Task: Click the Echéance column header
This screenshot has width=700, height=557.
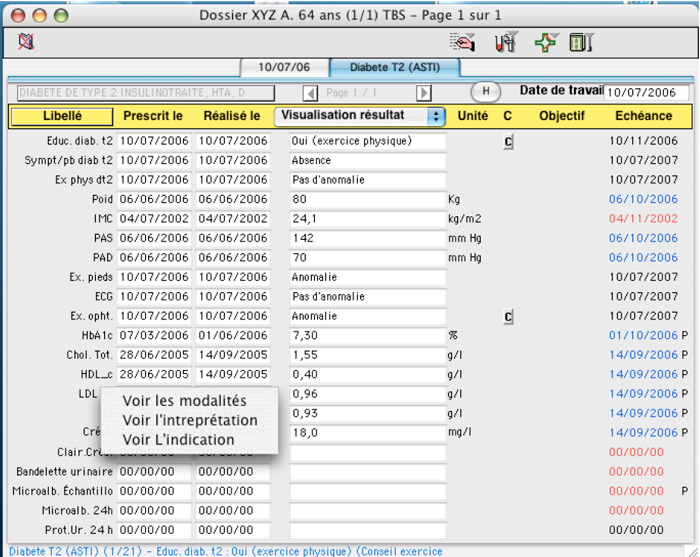Action: [643, 116]
